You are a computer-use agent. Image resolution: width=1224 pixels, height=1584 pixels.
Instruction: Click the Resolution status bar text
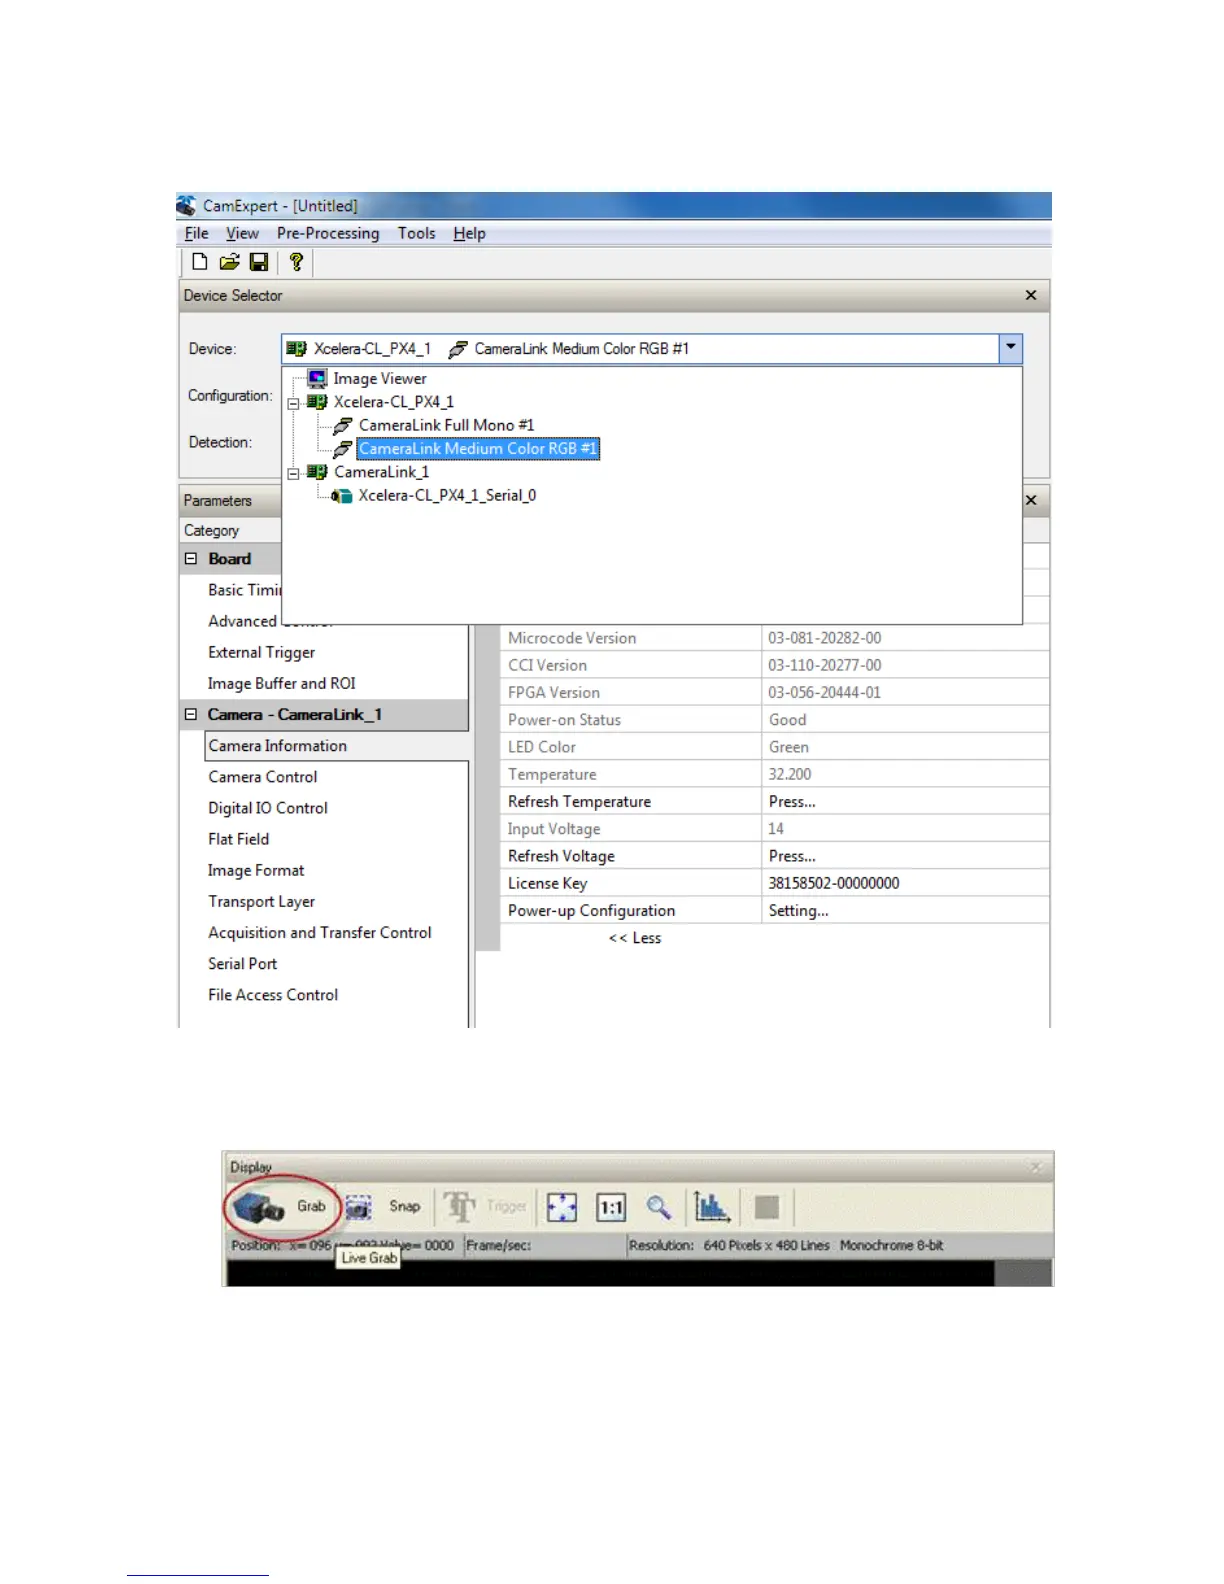pos(786,1245)
